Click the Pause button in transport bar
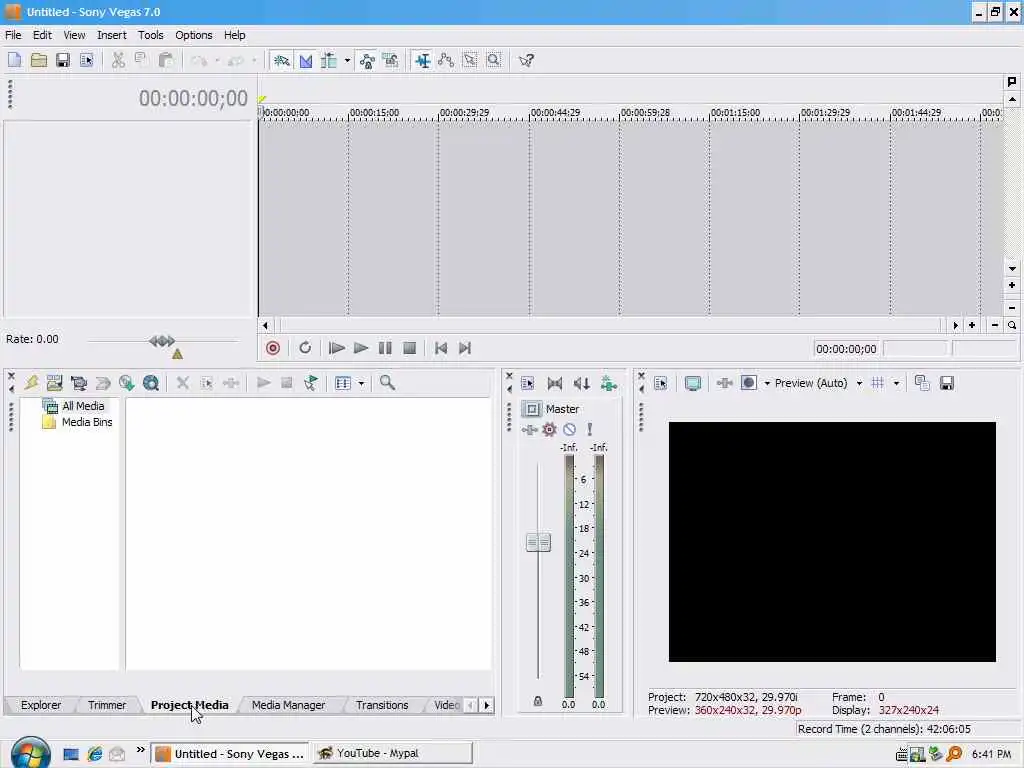This screenshot has width=1024, height=768. (x=385, y=348)
